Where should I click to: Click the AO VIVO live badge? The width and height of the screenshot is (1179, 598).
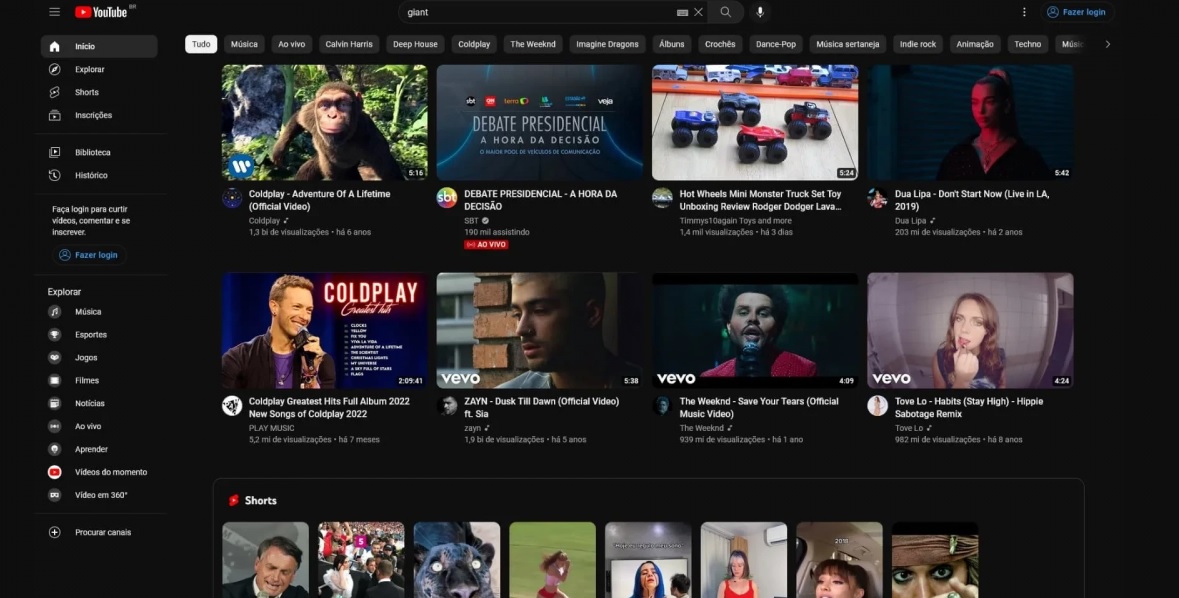tap(486, 244)
